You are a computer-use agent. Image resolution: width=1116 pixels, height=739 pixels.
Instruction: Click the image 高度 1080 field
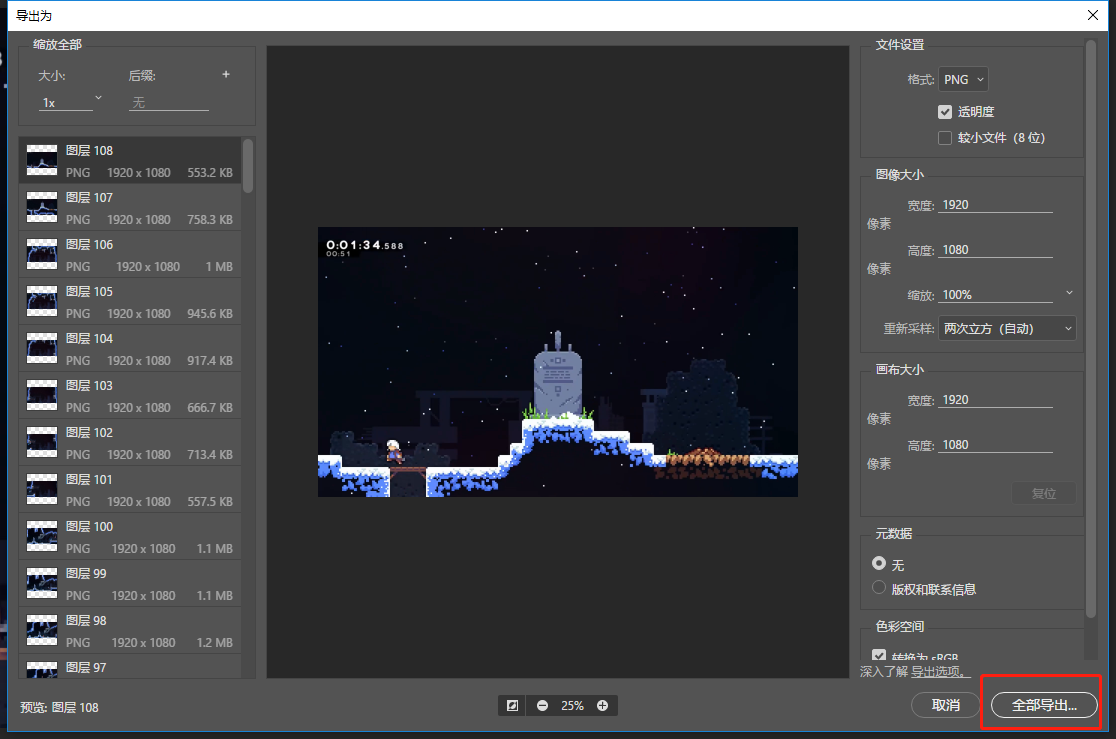click(995, 250)
